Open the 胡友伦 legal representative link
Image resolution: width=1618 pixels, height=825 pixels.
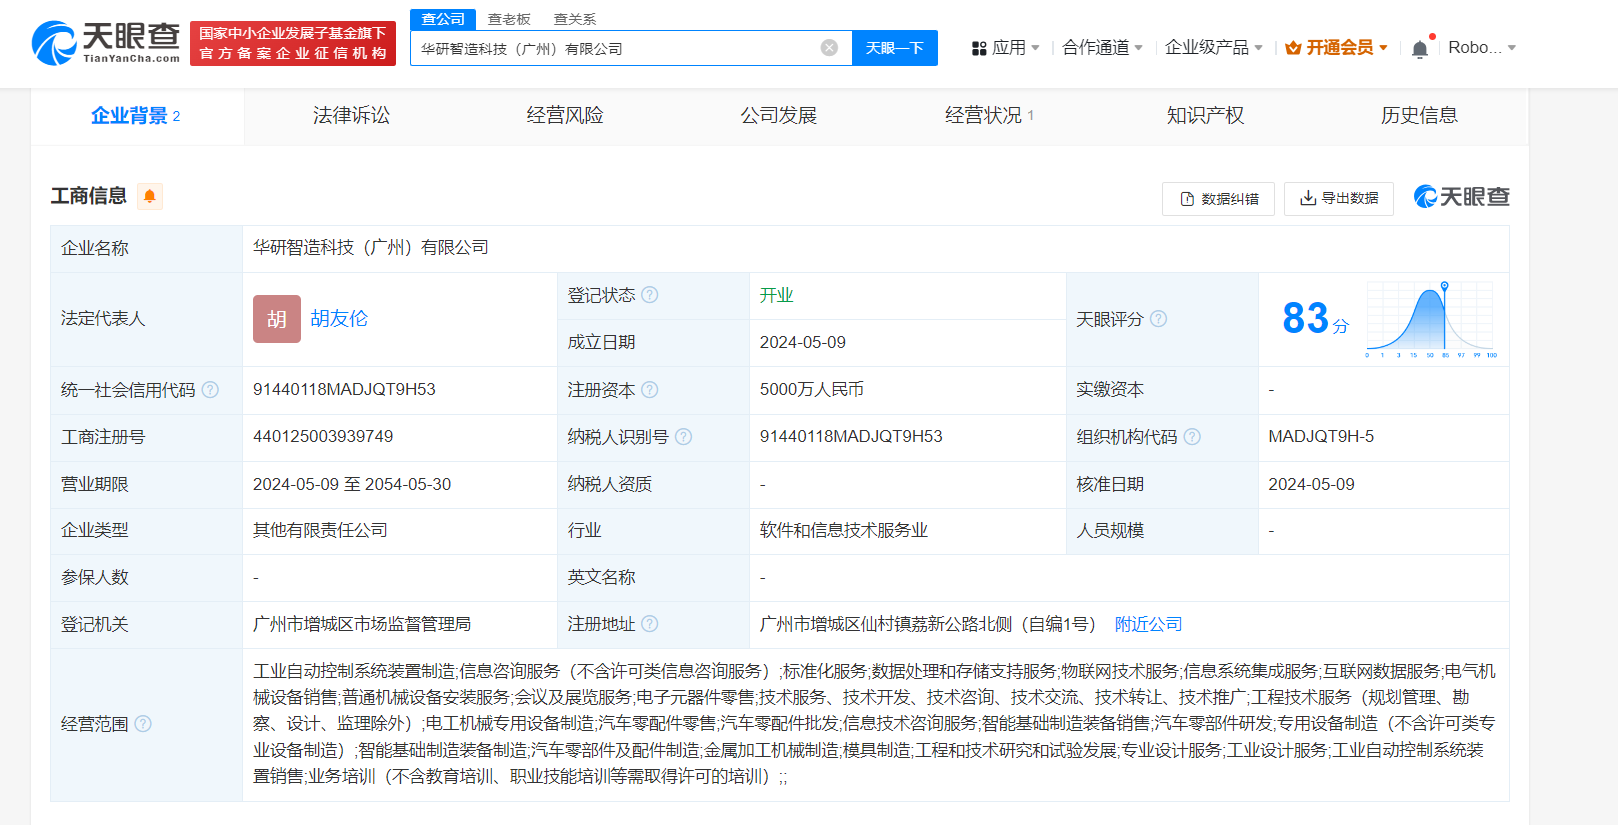(339, 319)
